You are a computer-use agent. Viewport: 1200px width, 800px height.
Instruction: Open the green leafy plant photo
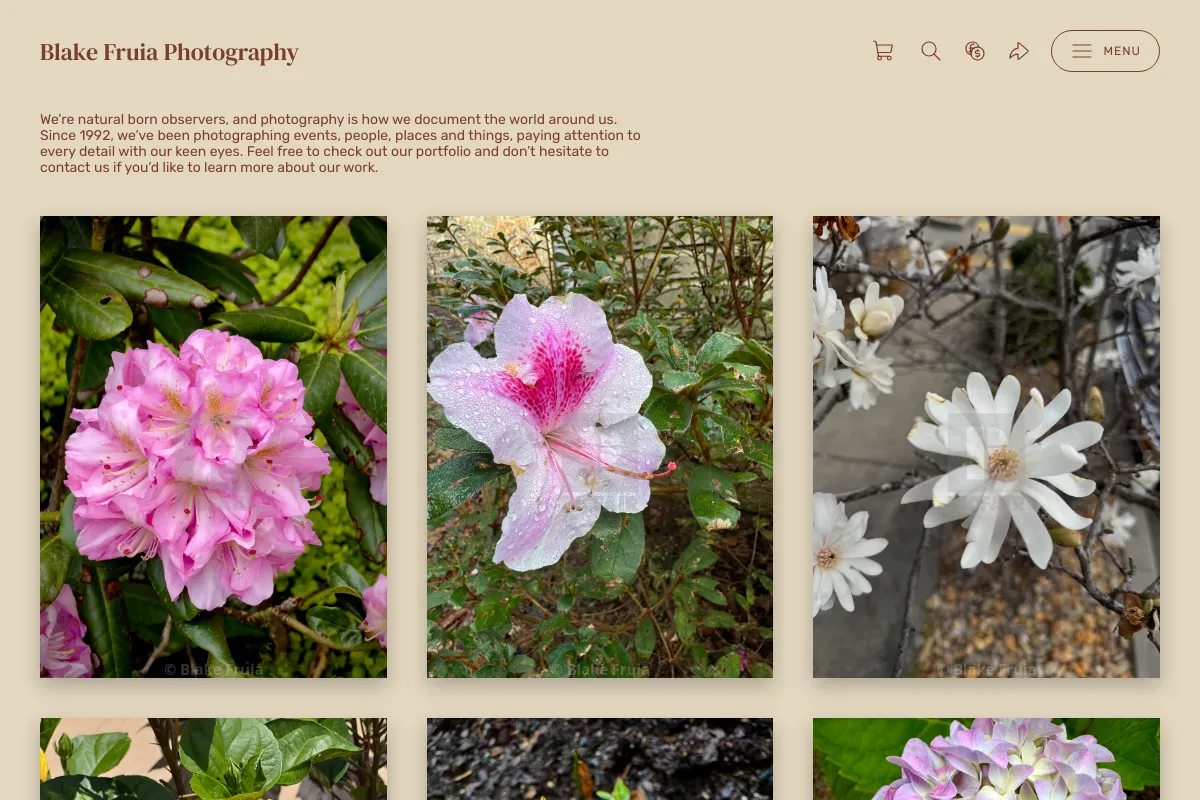point(213,759)
